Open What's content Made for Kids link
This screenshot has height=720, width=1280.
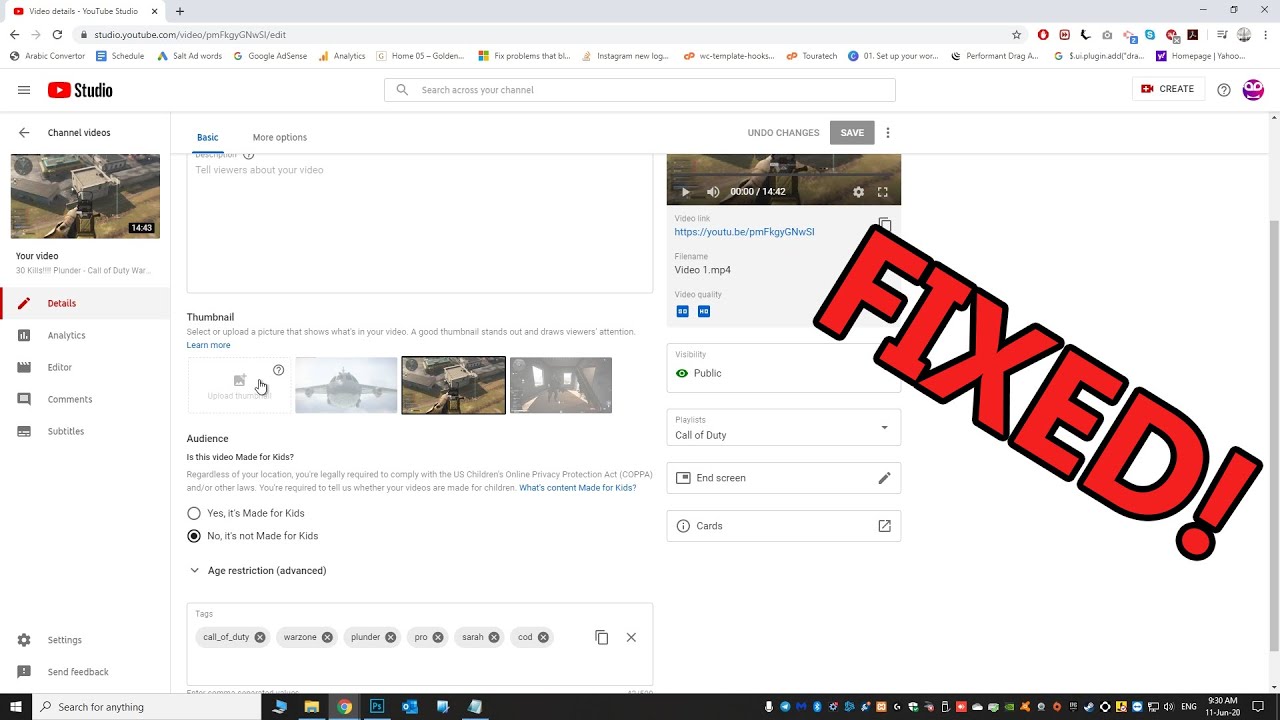click(577, 488)
